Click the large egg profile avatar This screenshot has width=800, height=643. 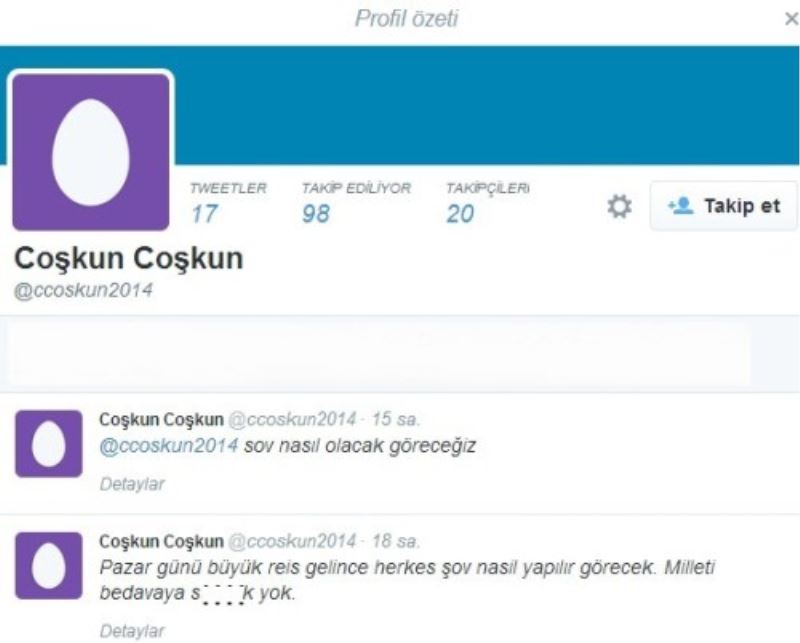(91, 152)
